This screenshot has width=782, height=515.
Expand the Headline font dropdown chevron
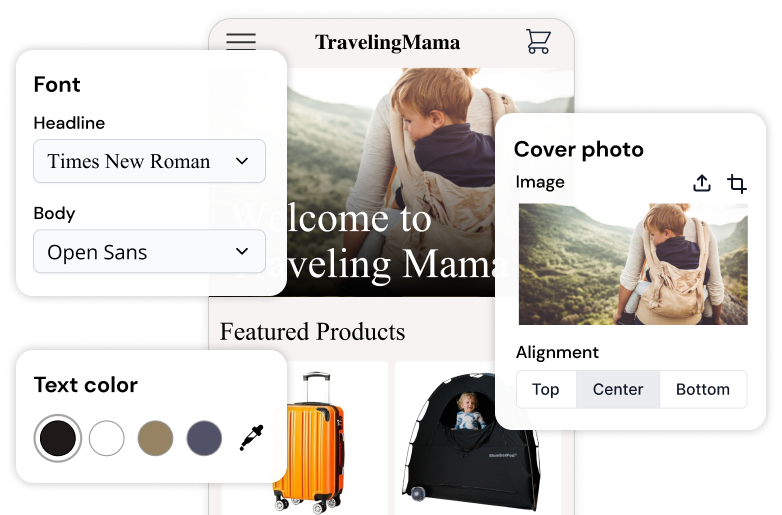pos(242,161)
